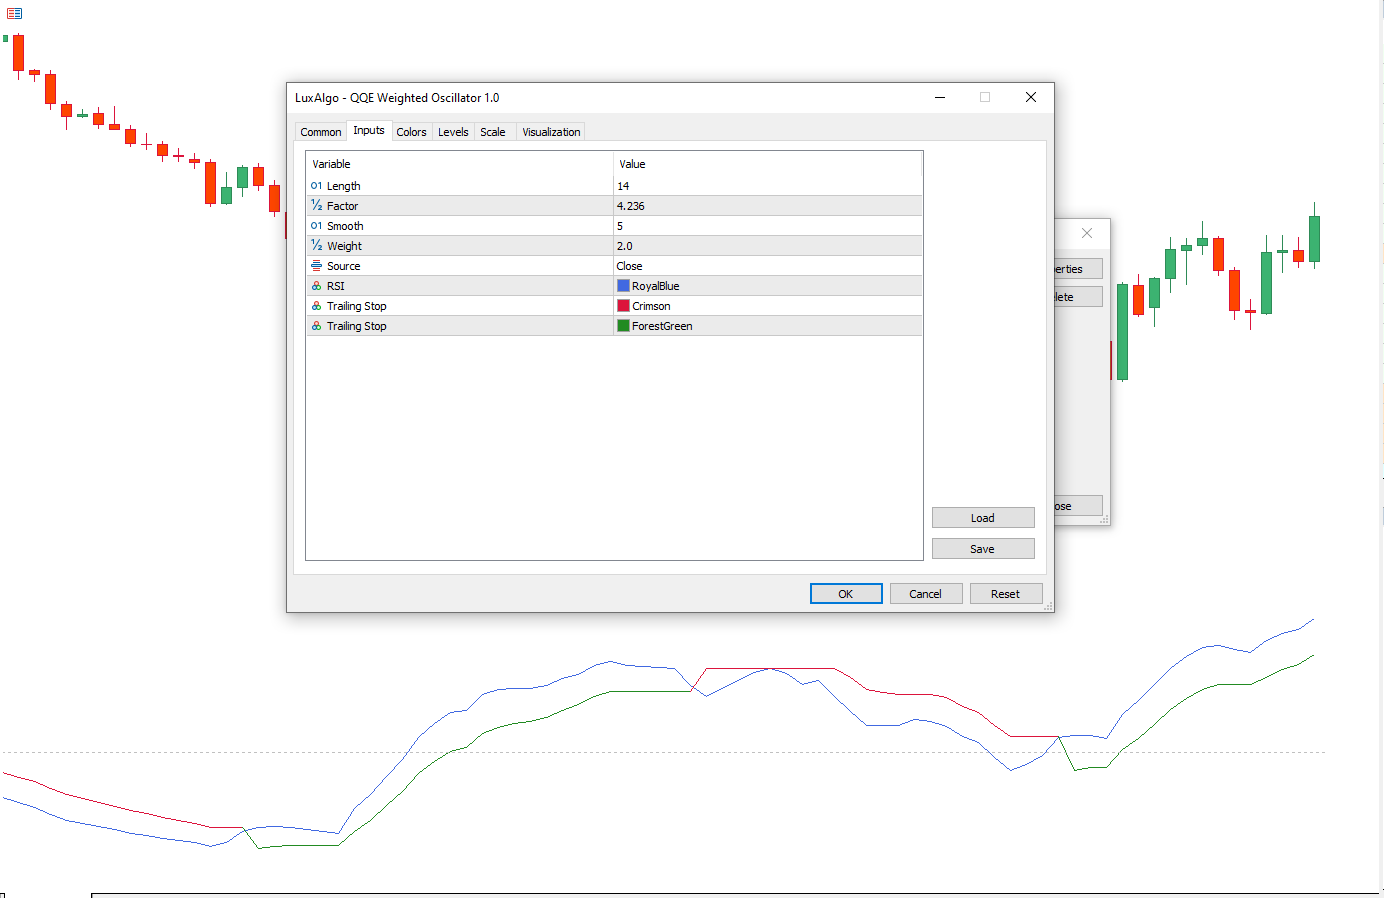Select the Common tab
This screenshot has width=1384, height=898.
[x=320, y=132]
